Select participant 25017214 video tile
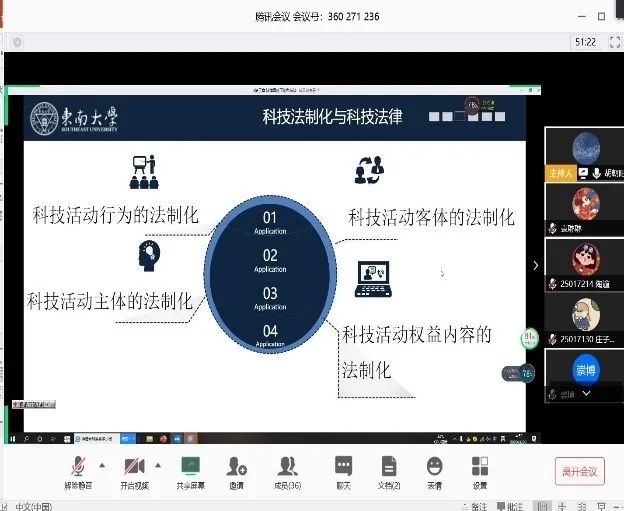Screen dimensions: 624x511 584,263
